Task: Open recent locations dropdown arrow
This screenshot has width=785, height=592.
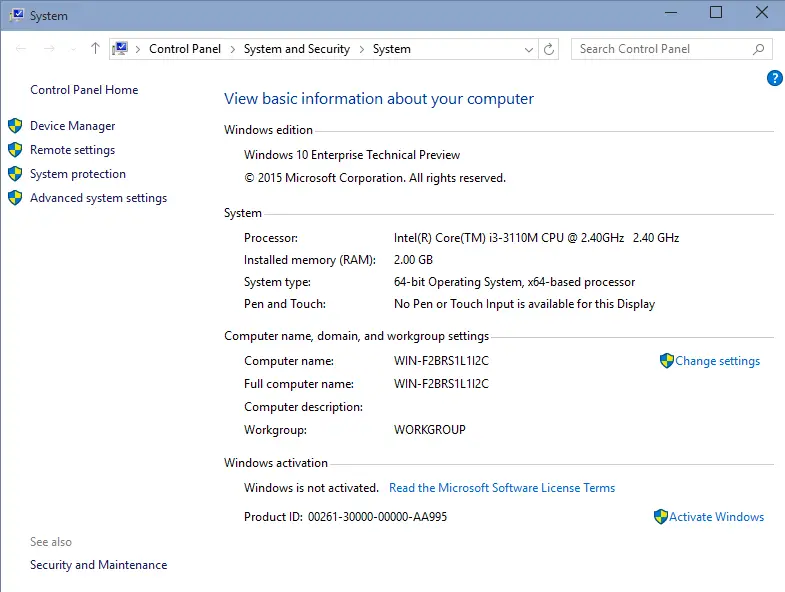Action: pyautogui.click(x=73, y=49)
